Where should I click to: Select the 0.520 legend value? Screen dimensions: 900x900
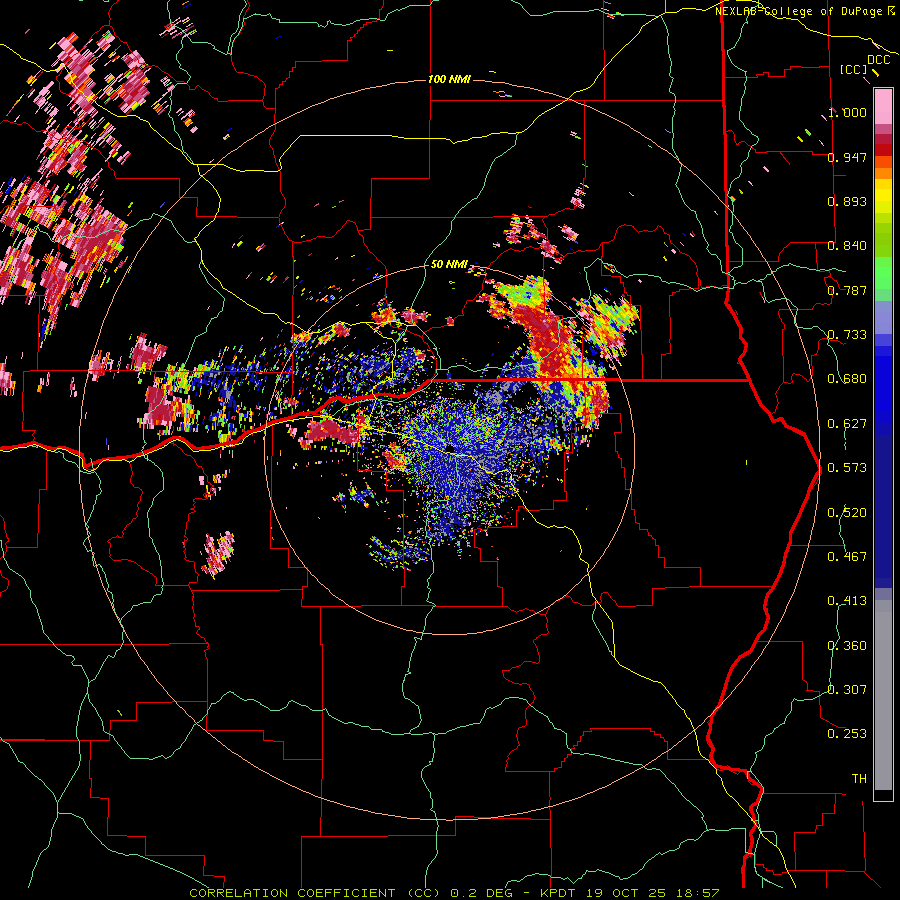[x=847, y=513]
